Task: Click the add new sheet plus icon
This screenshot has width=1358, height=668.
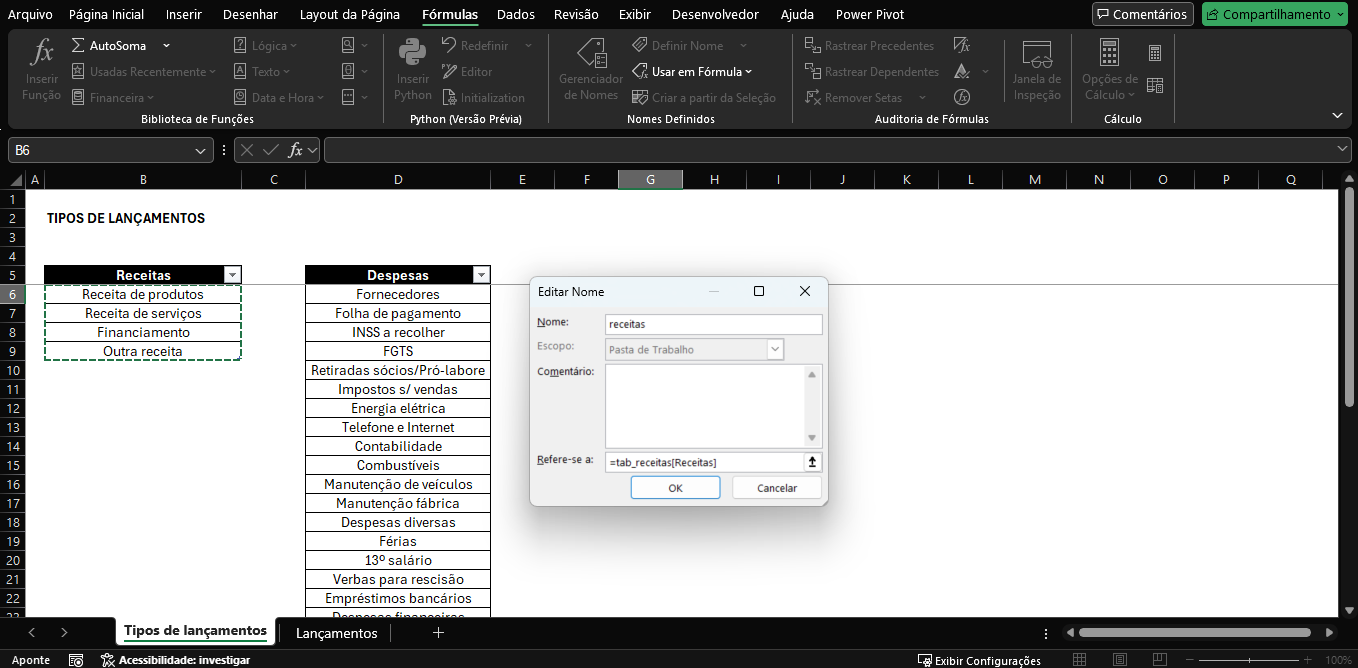Action: pos(438,632)
